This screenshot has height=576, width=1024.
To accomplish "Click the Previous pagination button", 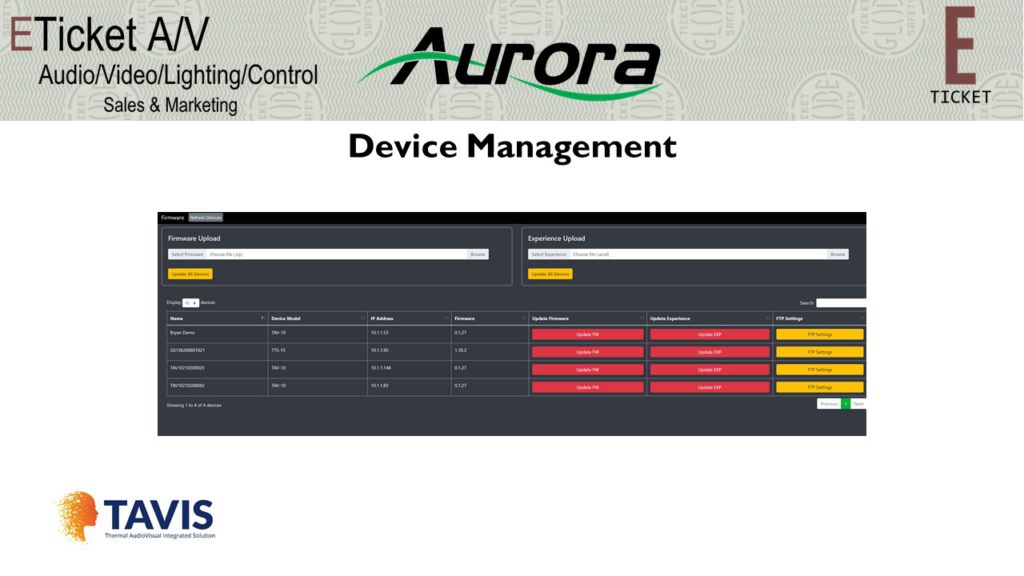I will pyautogui.click(x=829, y=404).
